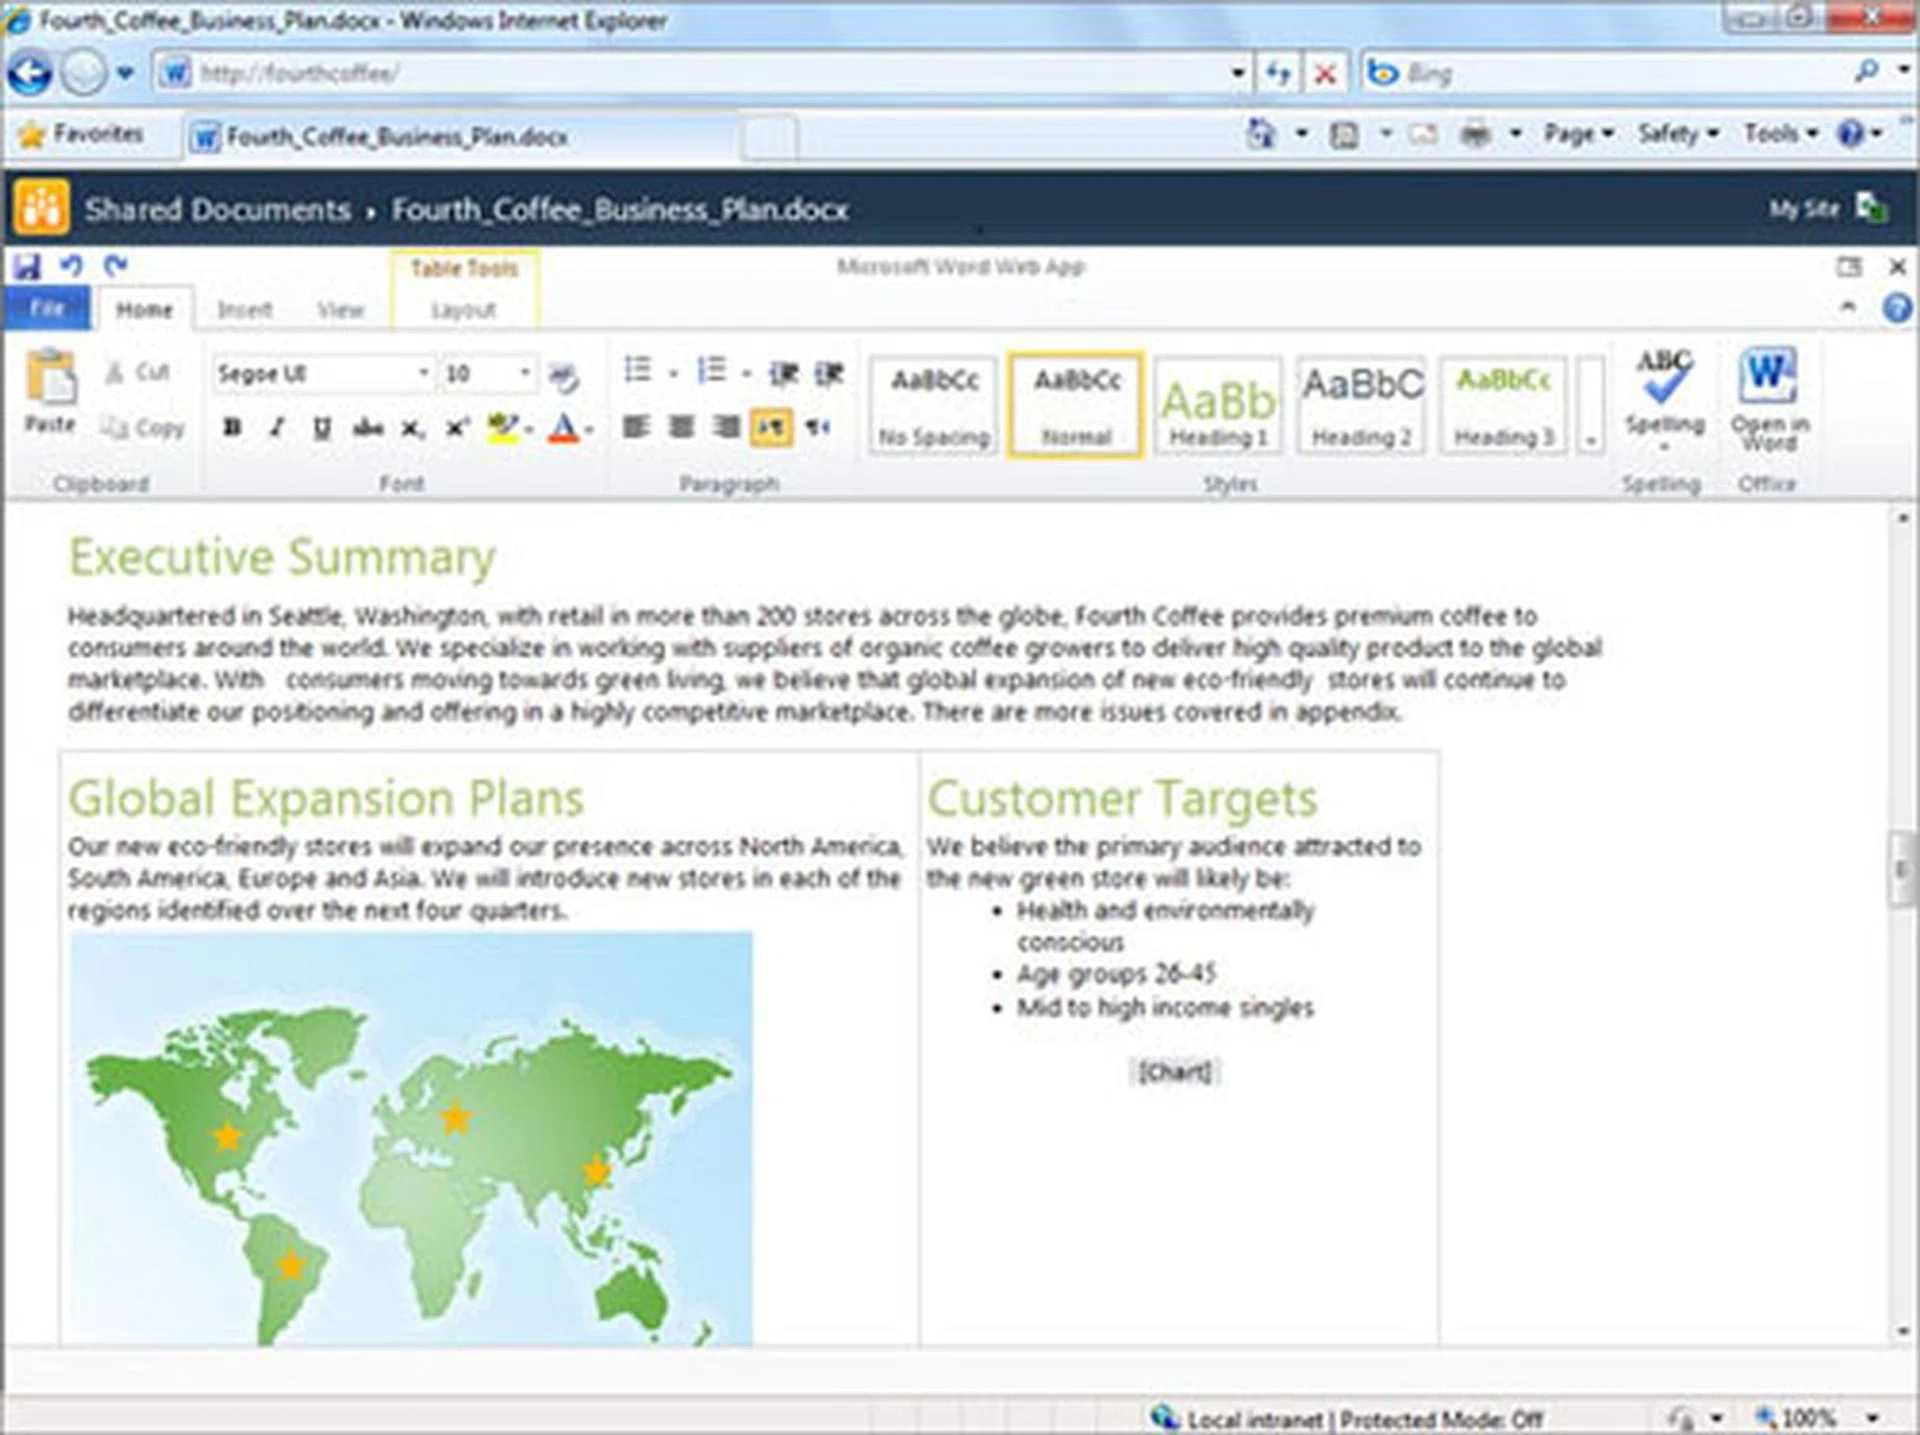
Task: Switch to the Insert ribbon tab
Action: [244, 310]
